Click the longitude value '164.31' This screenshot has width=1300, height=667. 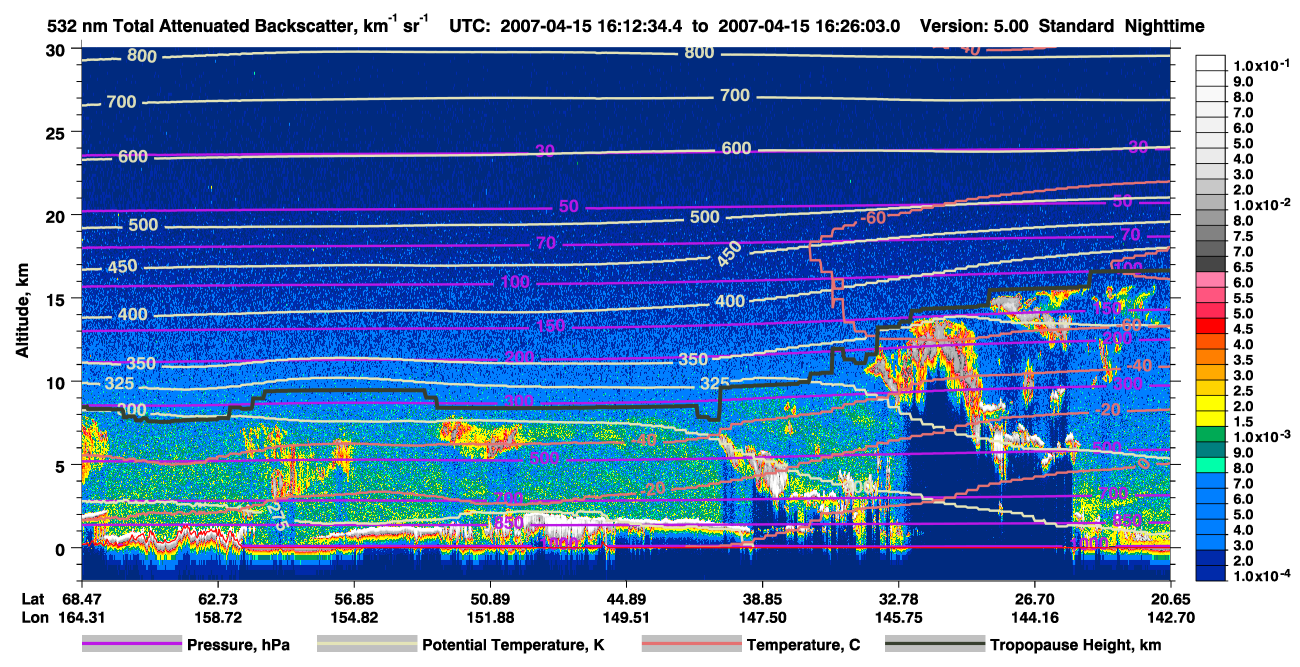[81, 617]
